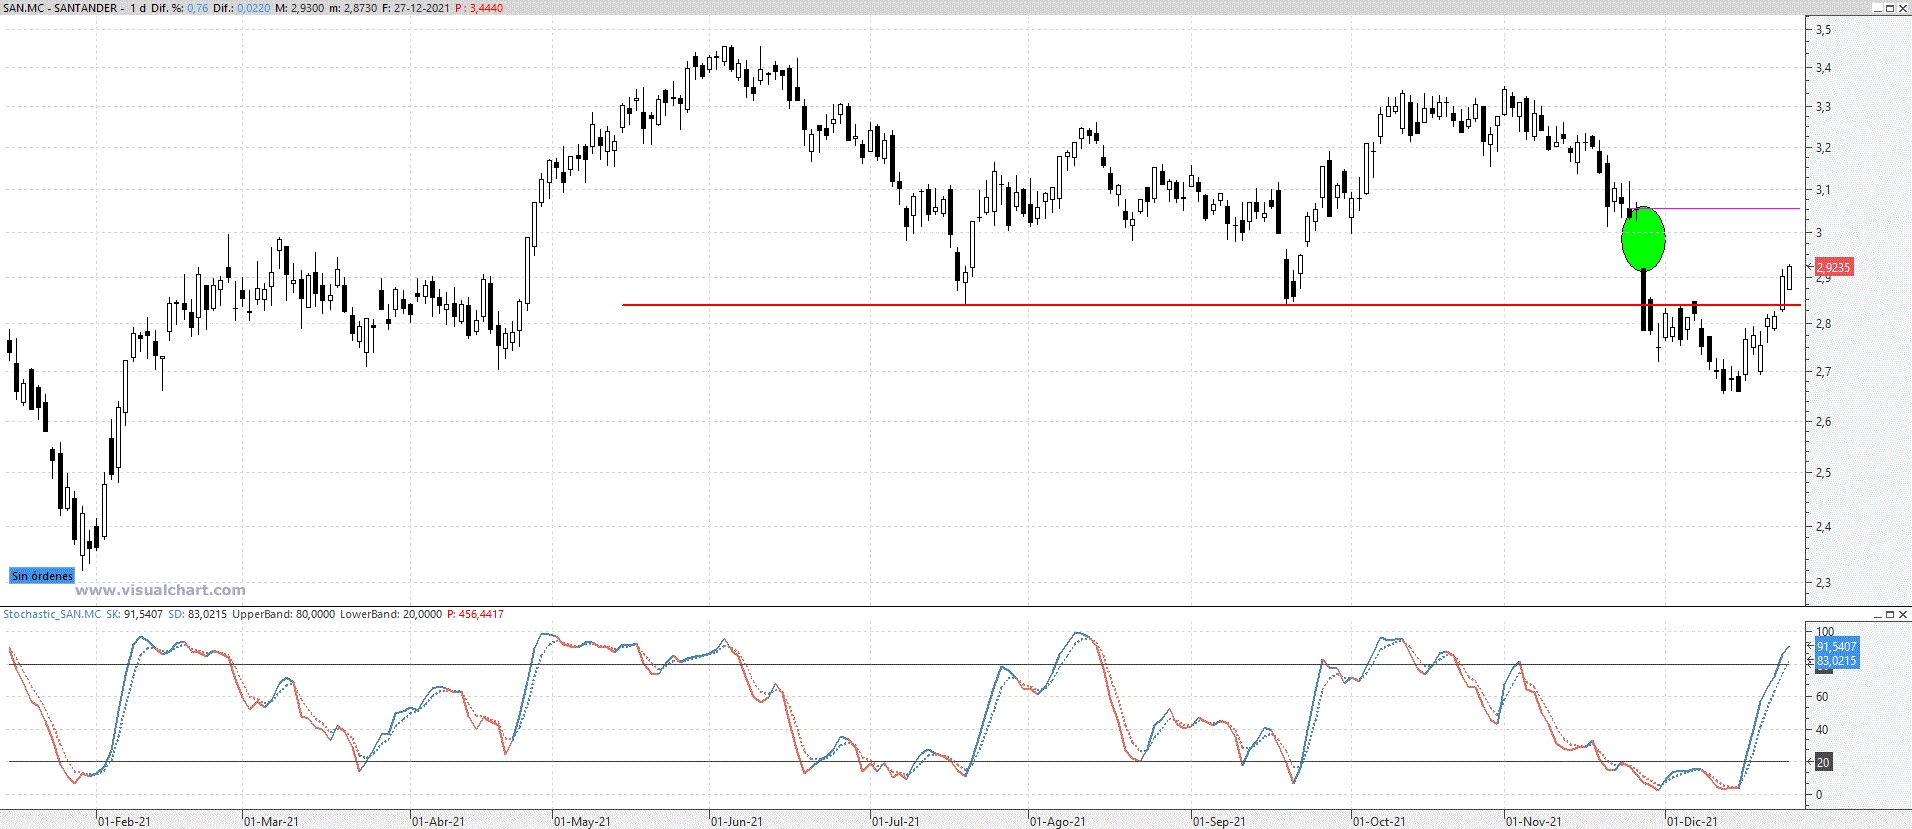Screen dimensions: 1912x829
Task: Click the SAN.MC - SANTANDER chart title
Action: (60, 8)
